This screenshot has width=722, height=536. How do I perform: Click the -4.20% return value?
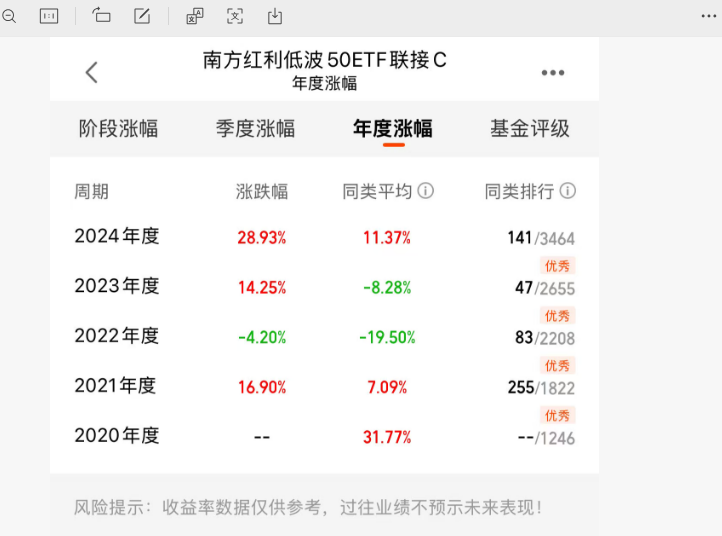(262, 337)
